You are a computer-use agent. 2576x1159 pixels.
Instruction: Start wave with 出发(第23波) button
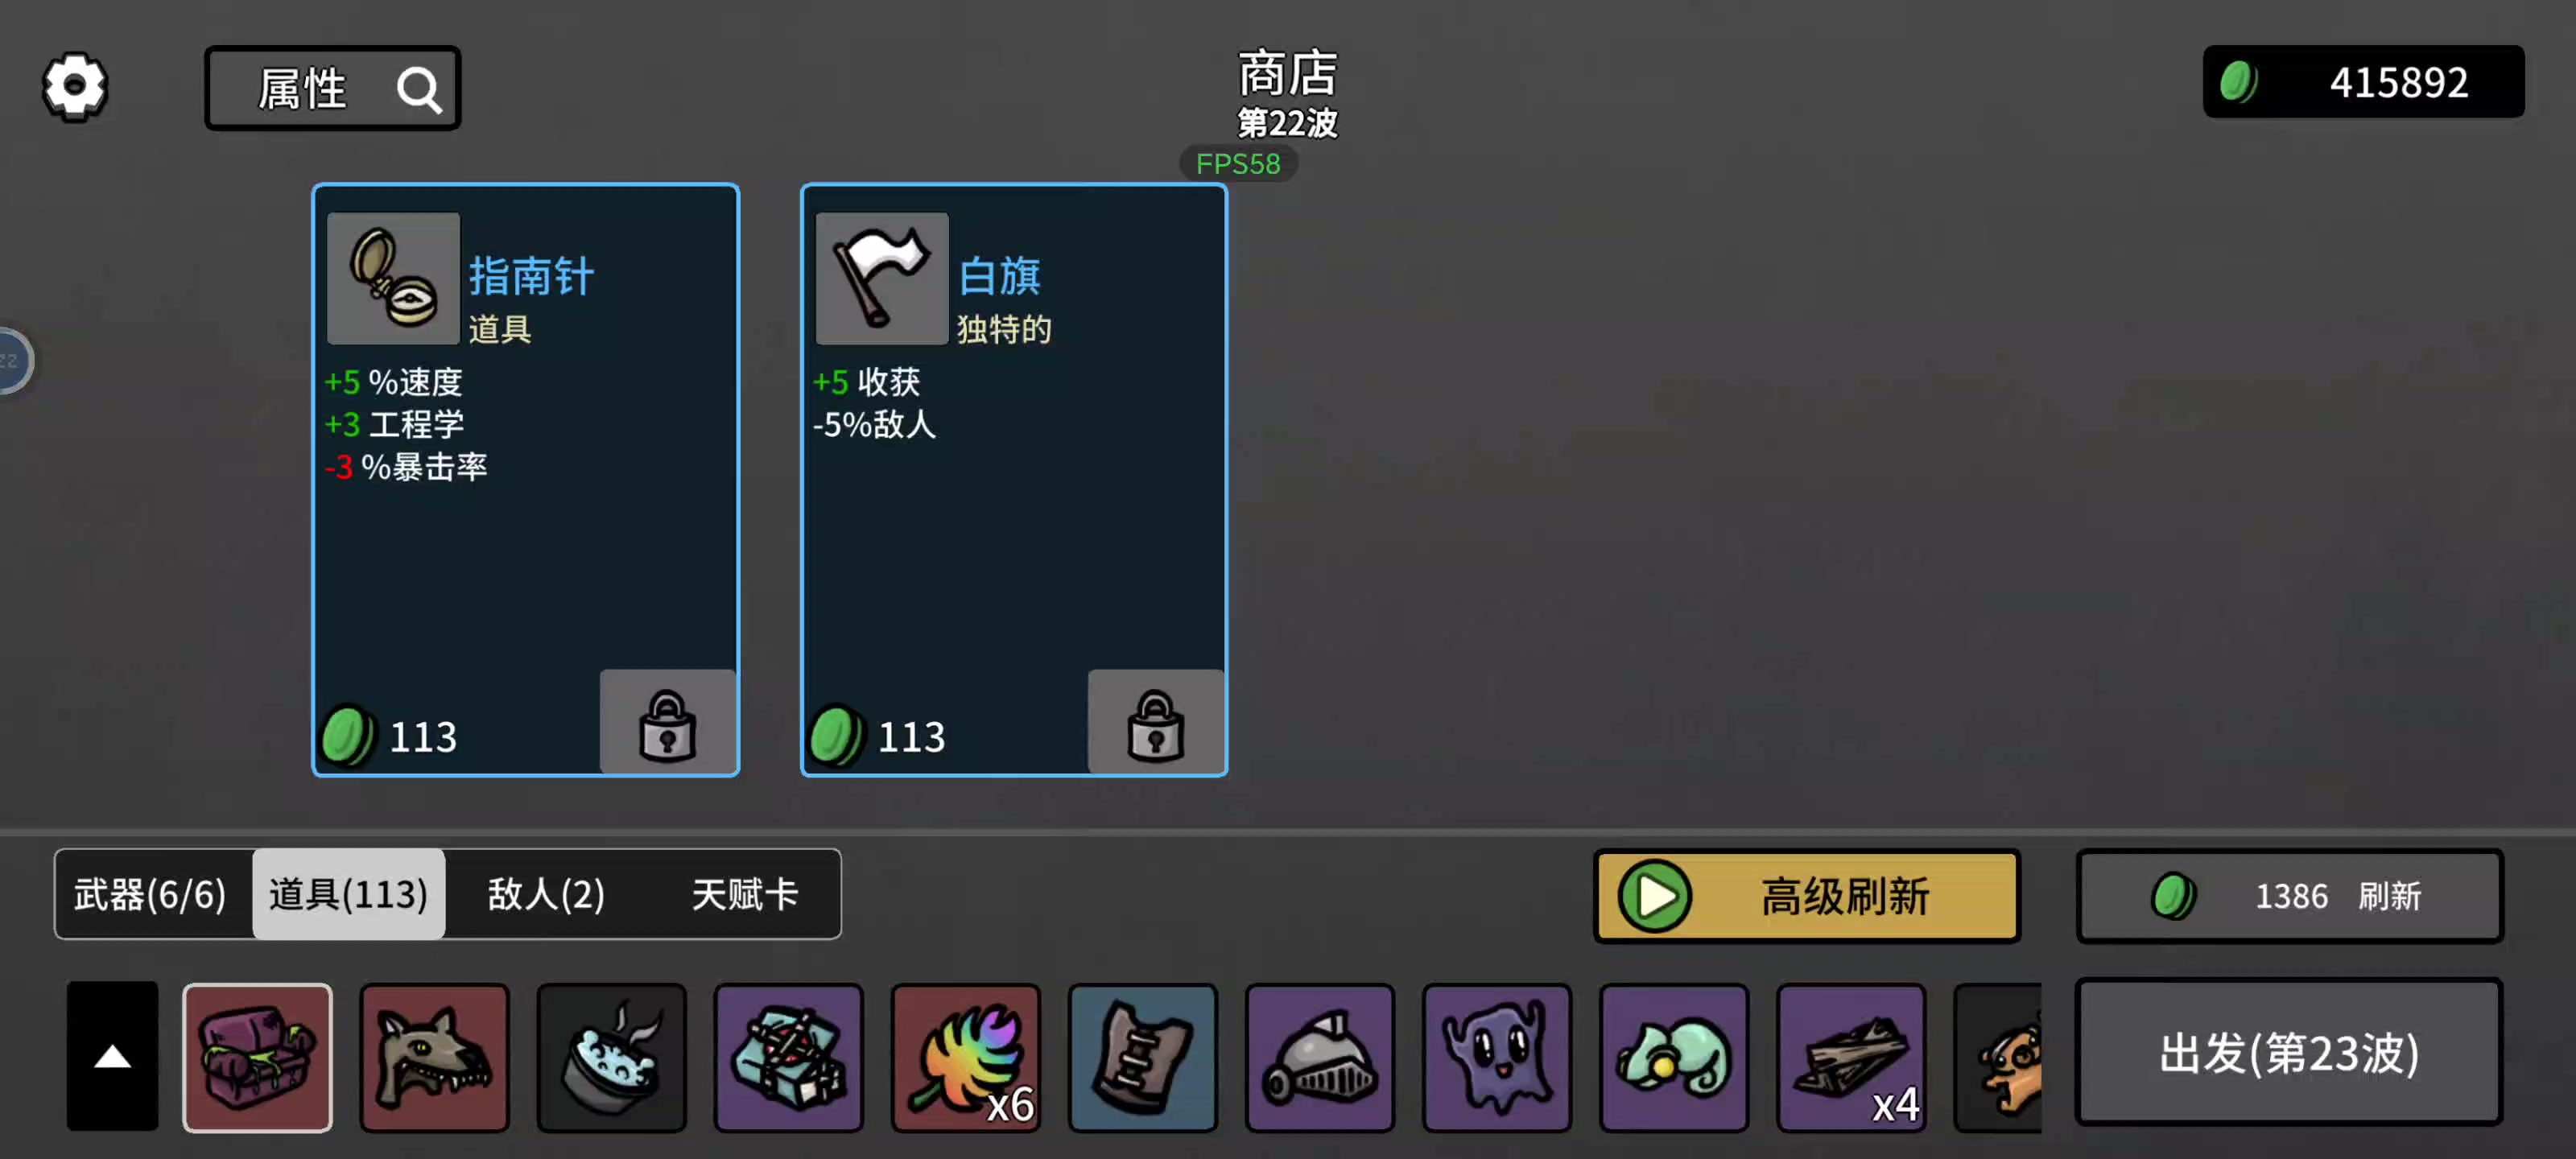[2288, 1052]
